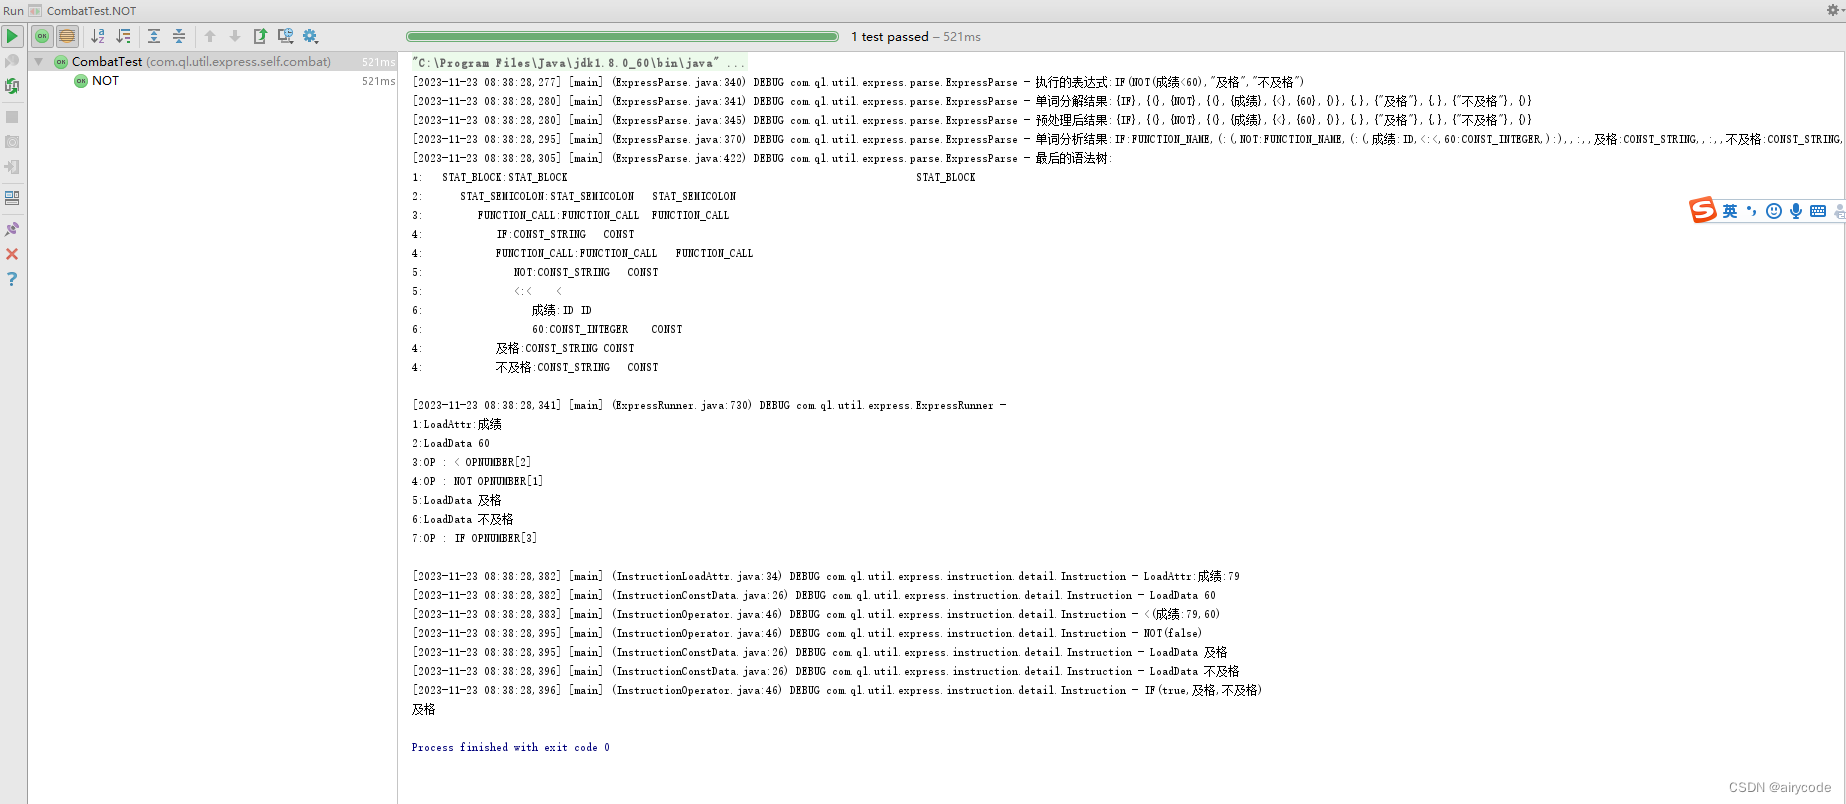Export test results icon
Viewport: 1846px width, 804px height.
coord(260,36)
